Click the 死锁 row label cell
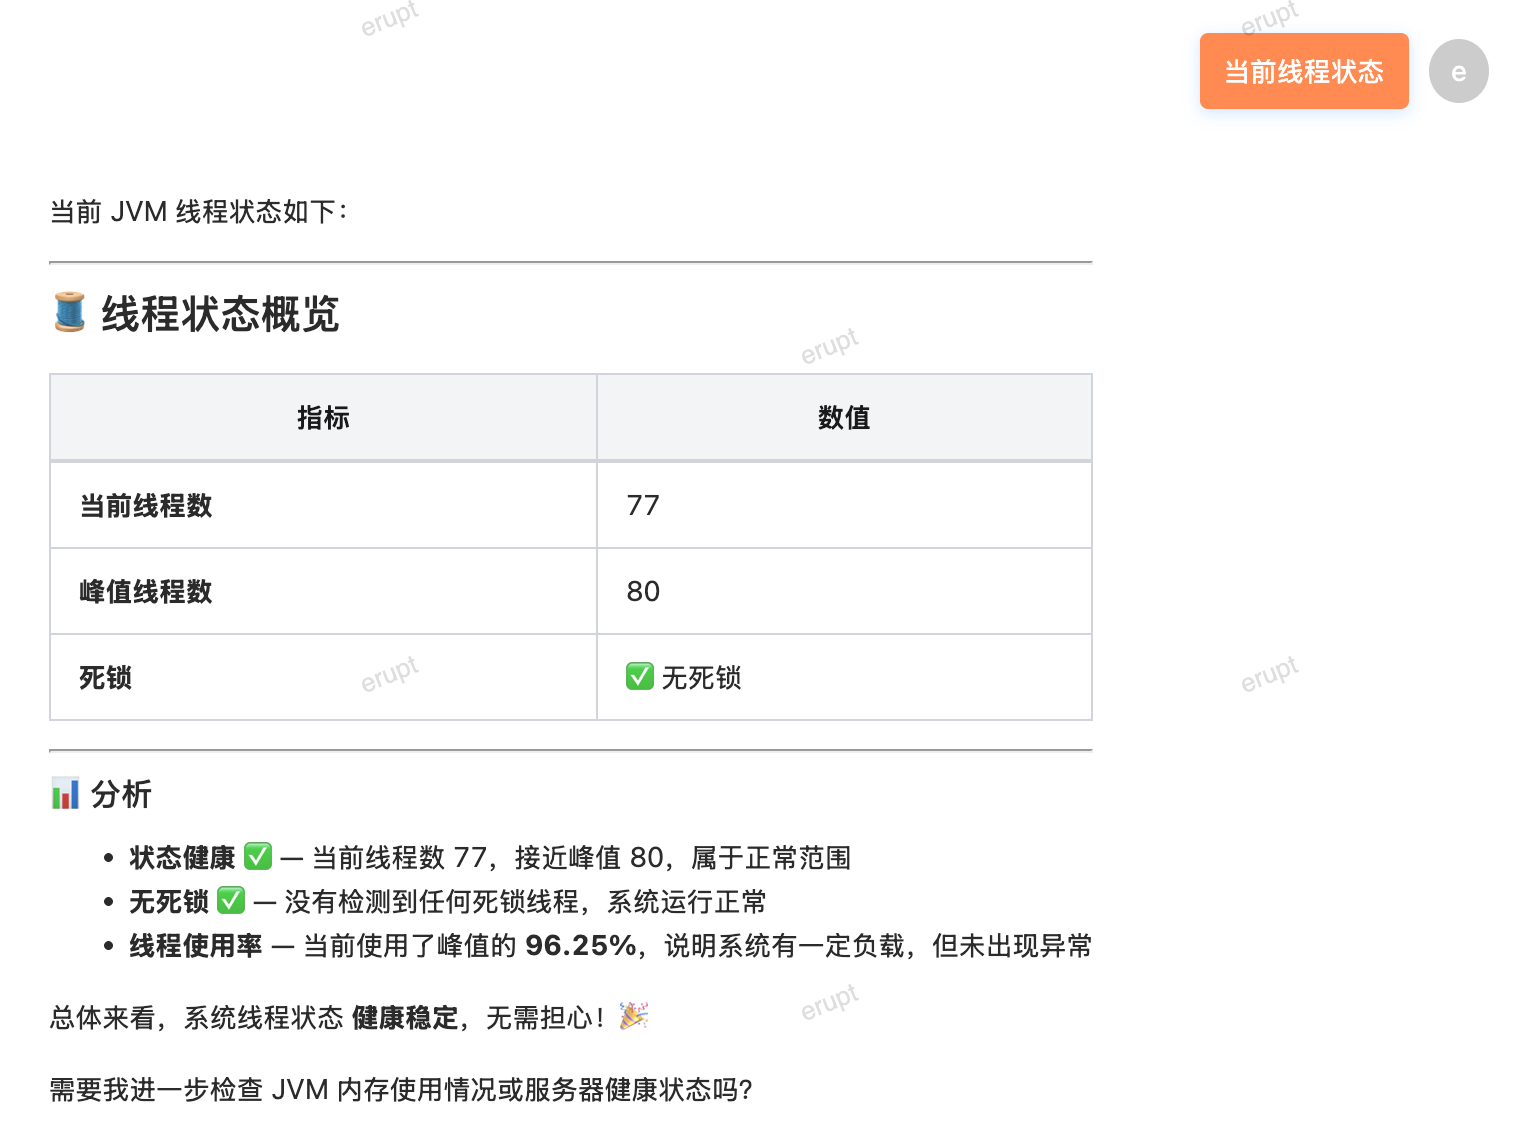This screenshot has height=1142, width=1518. point(323,678)
